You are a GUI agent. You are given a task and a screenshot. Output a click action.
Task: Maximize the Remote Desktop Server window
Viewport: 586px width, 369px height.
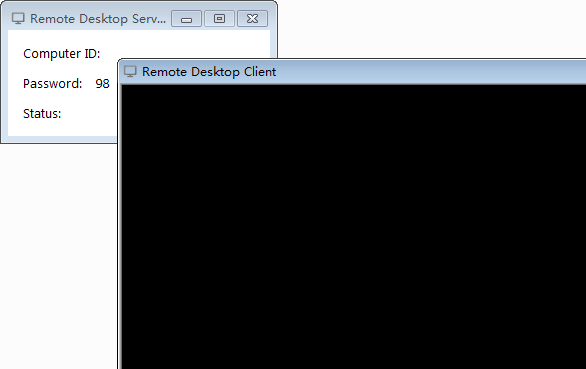click(x=219, y=19)
